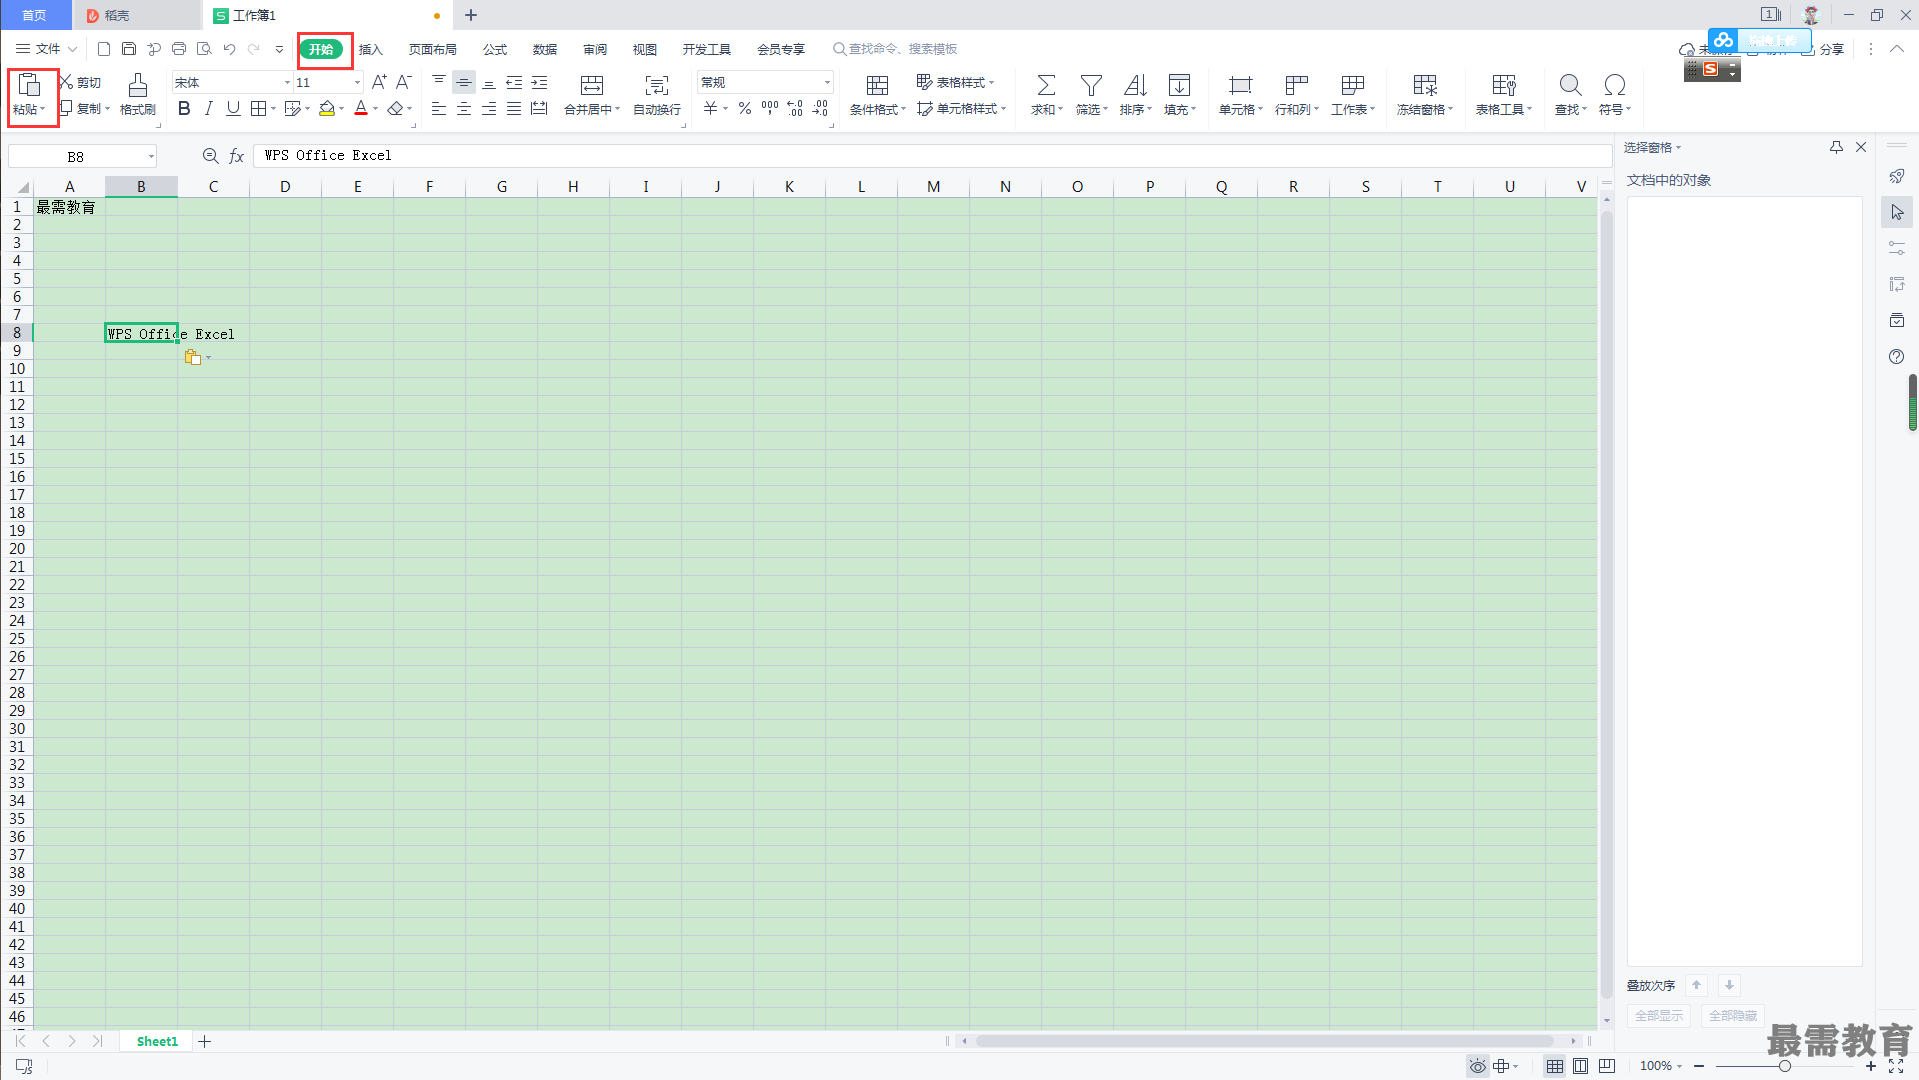Switch to the View (视图) tab
Image resolution: width=1919 pixels, height=1080 pixels.
pos(645,49)
